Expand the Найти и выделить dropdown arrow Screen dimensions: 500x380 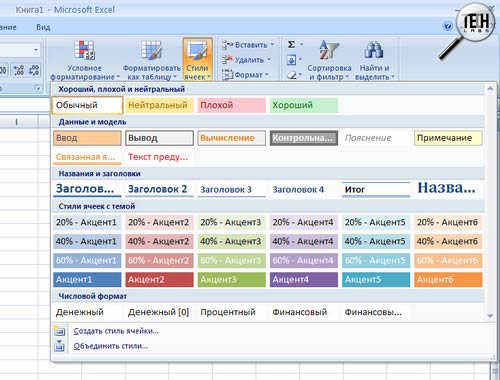pyautogui.click(x=393, y=77)
